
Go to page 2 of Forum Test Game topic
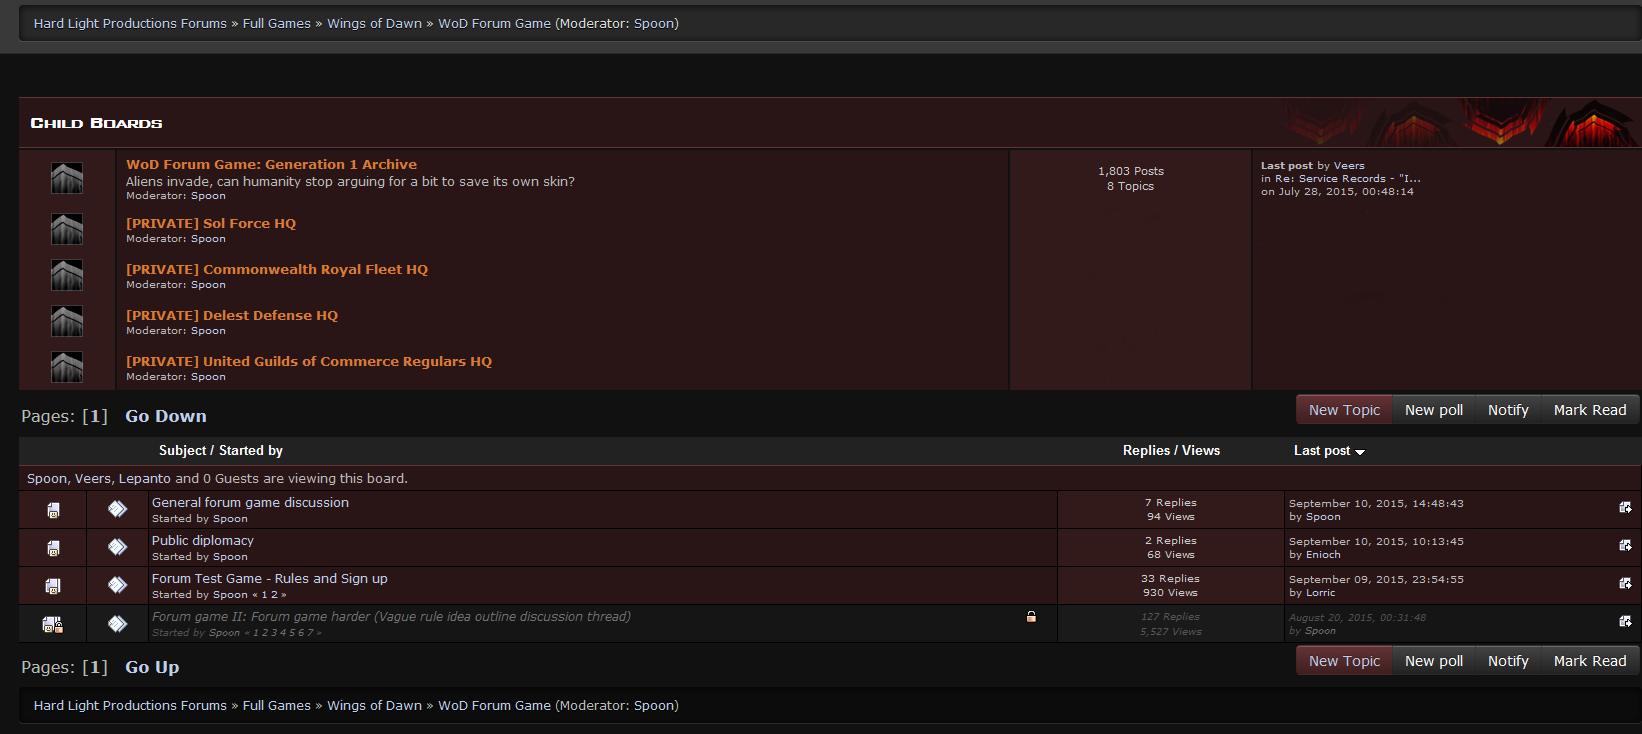click(274, 595)
